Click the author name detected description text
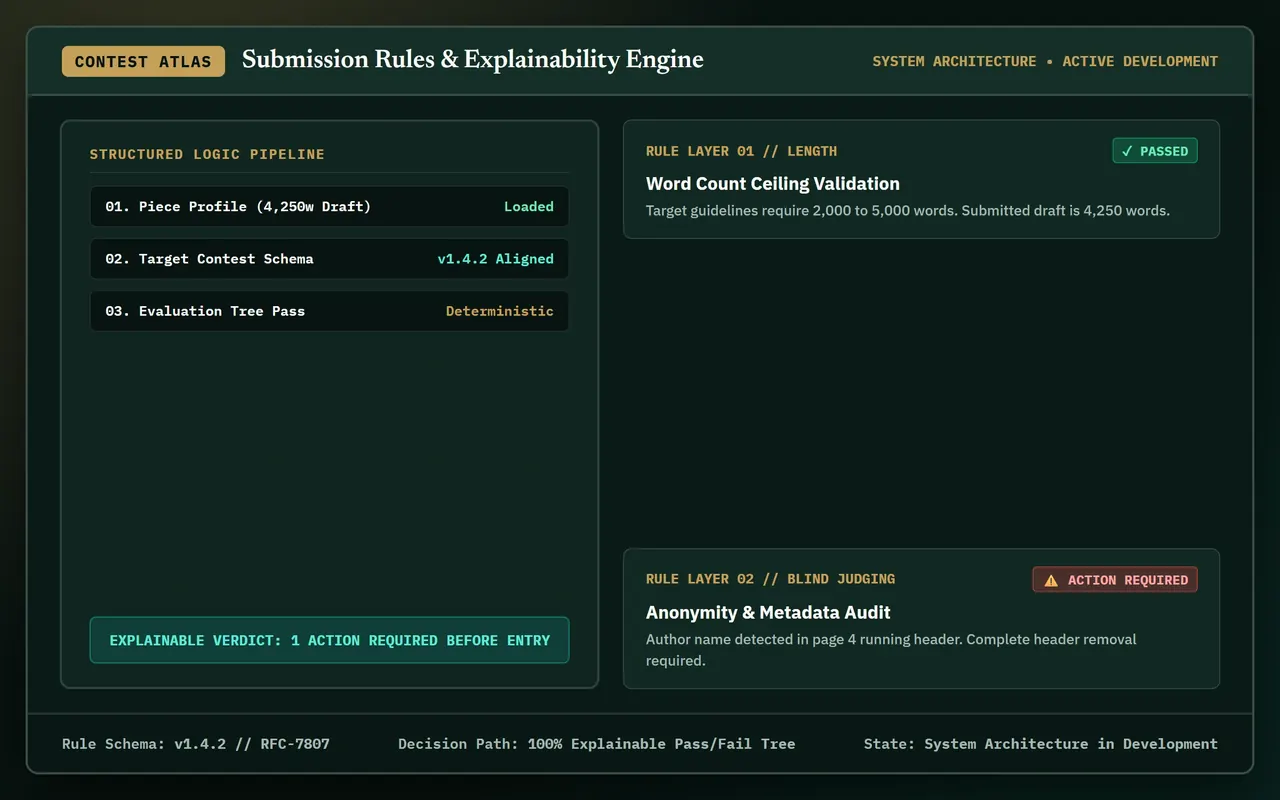 click(x=891, y=650)
